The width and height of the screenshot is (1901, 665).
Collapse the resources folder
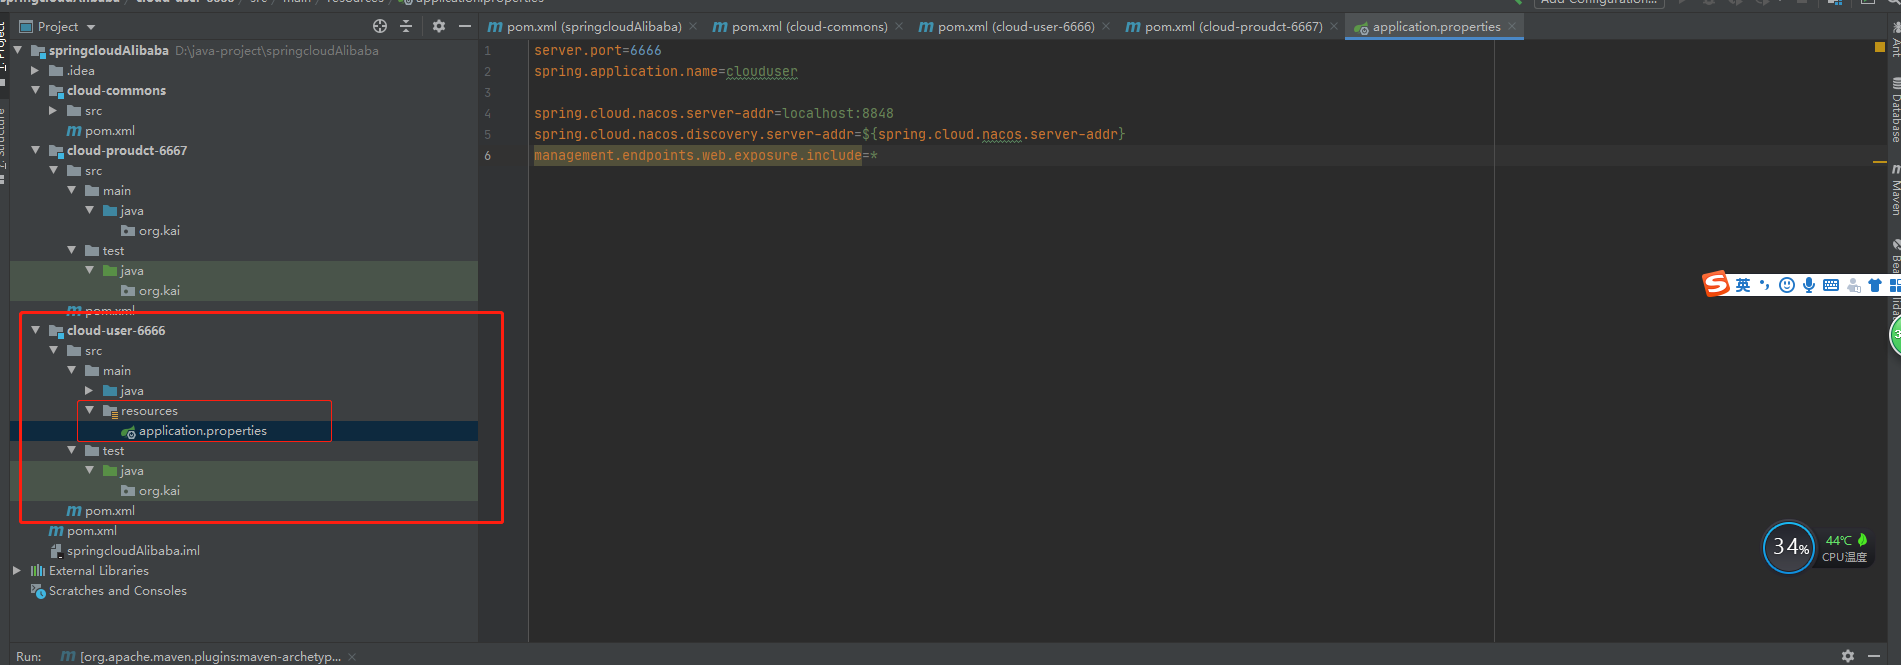[90, 410]
